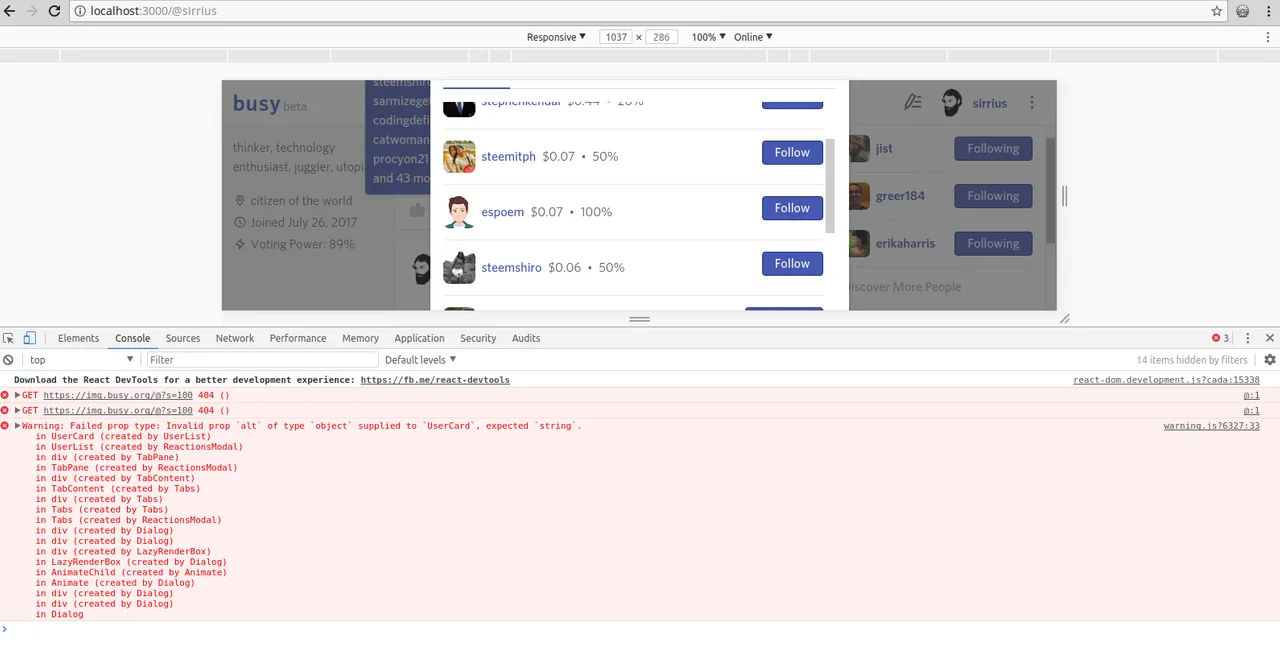Open the Memory tab

[360, 338]
